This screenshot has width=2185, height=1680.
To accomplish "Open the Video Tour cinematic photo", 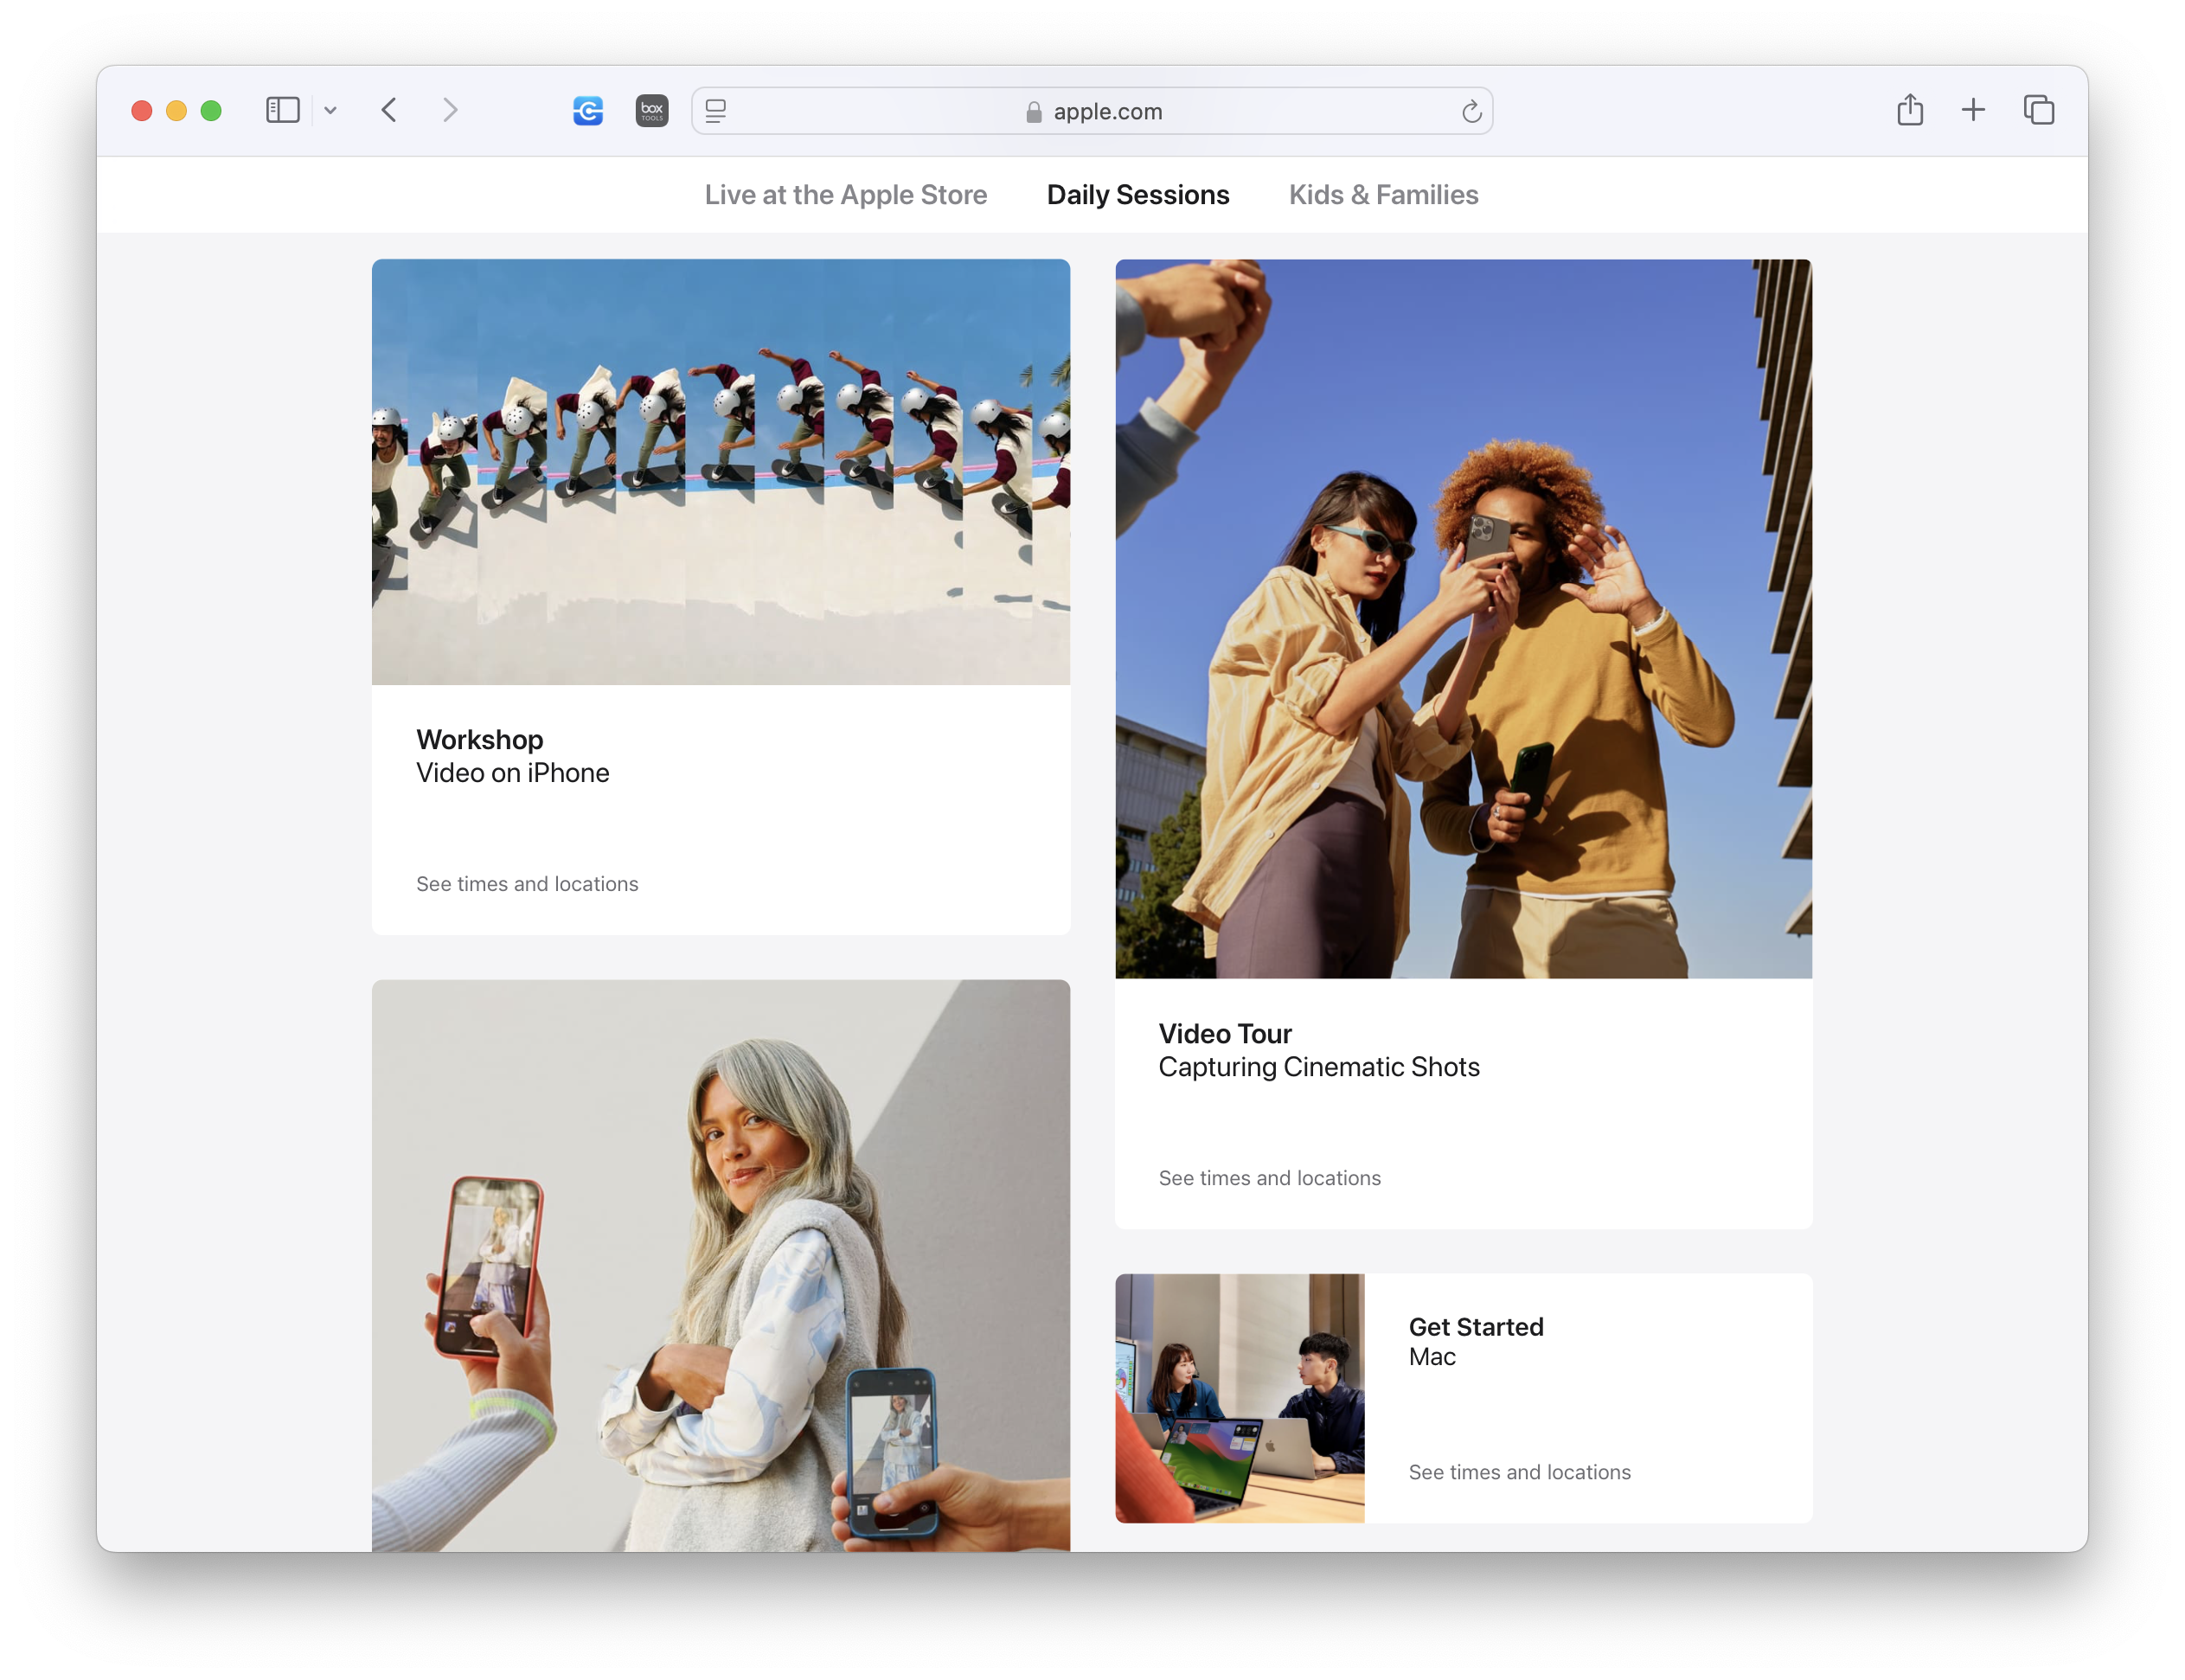I will pos(1463,619).
